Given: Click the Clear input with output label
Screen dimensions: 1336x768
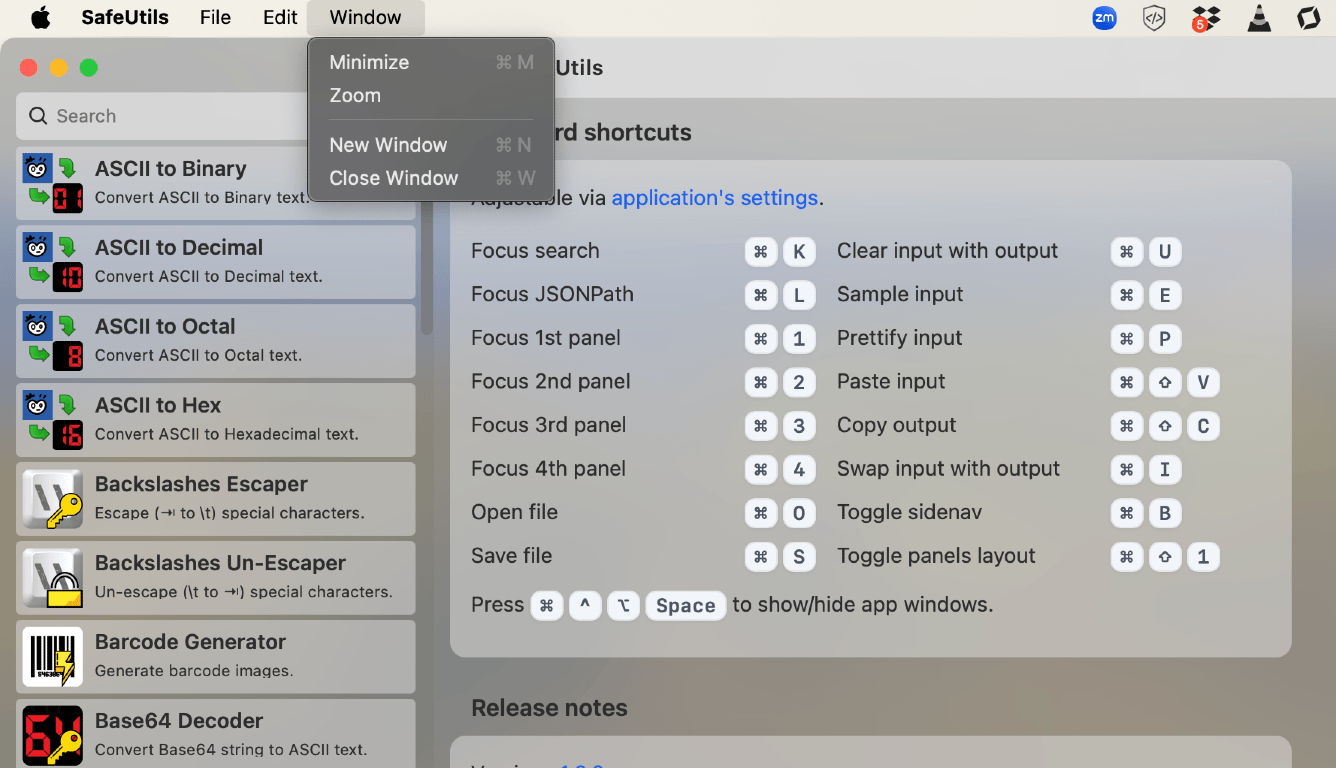Looking at the screenshot, I should point(947,251).
